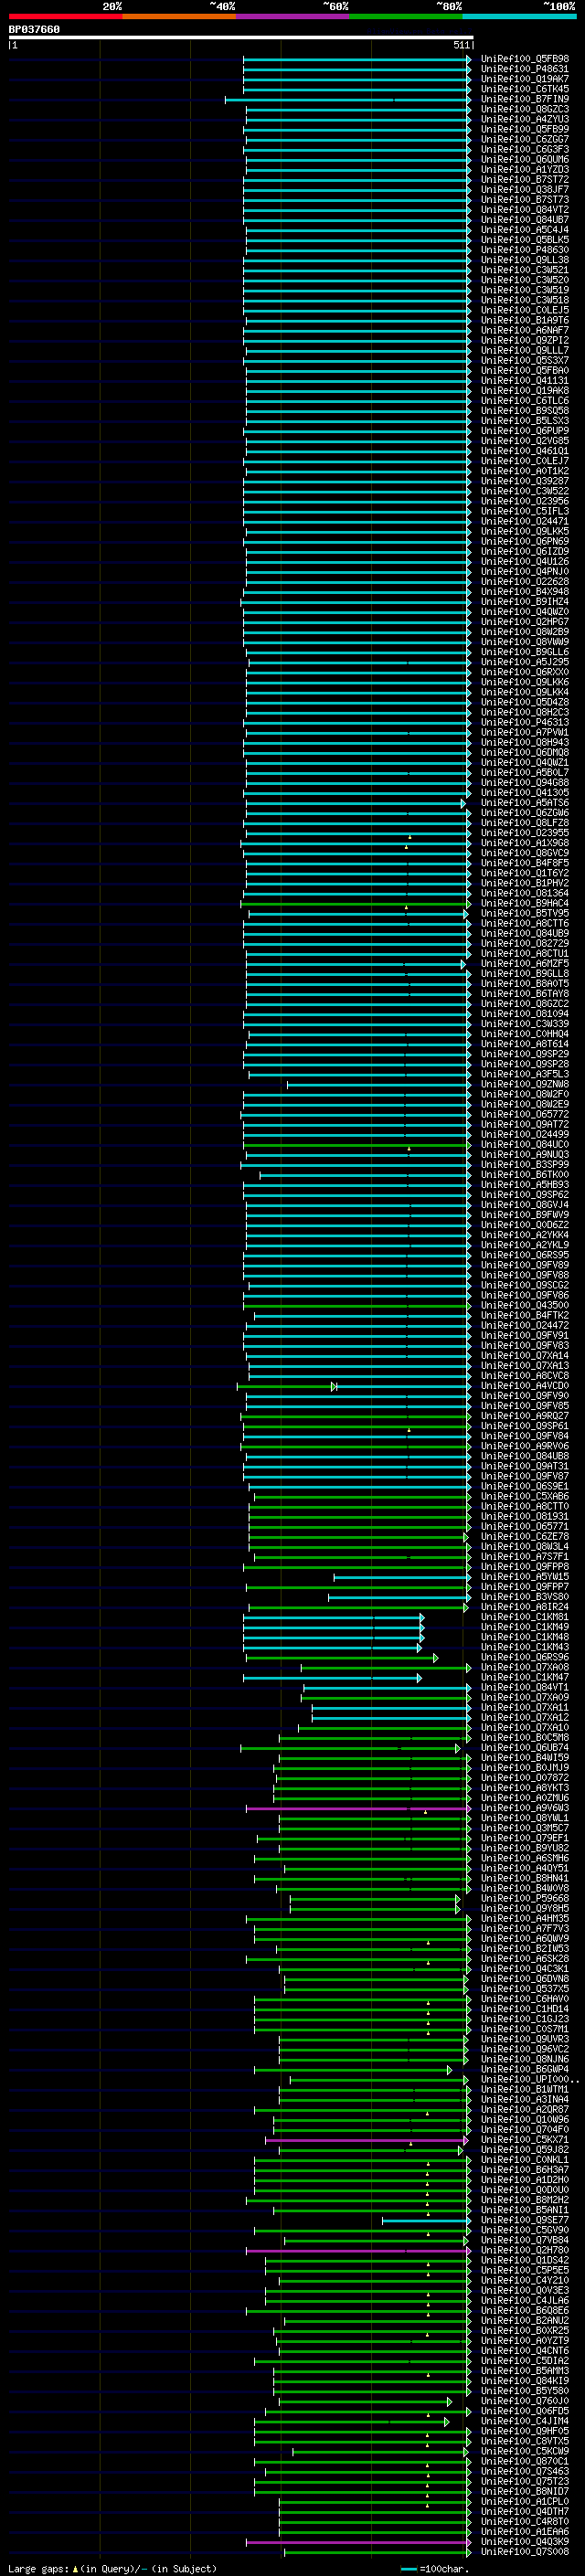Select hit UniRef100_Q9SP61
Viewport: 585px width, 2576px height.
point(525,1426)
